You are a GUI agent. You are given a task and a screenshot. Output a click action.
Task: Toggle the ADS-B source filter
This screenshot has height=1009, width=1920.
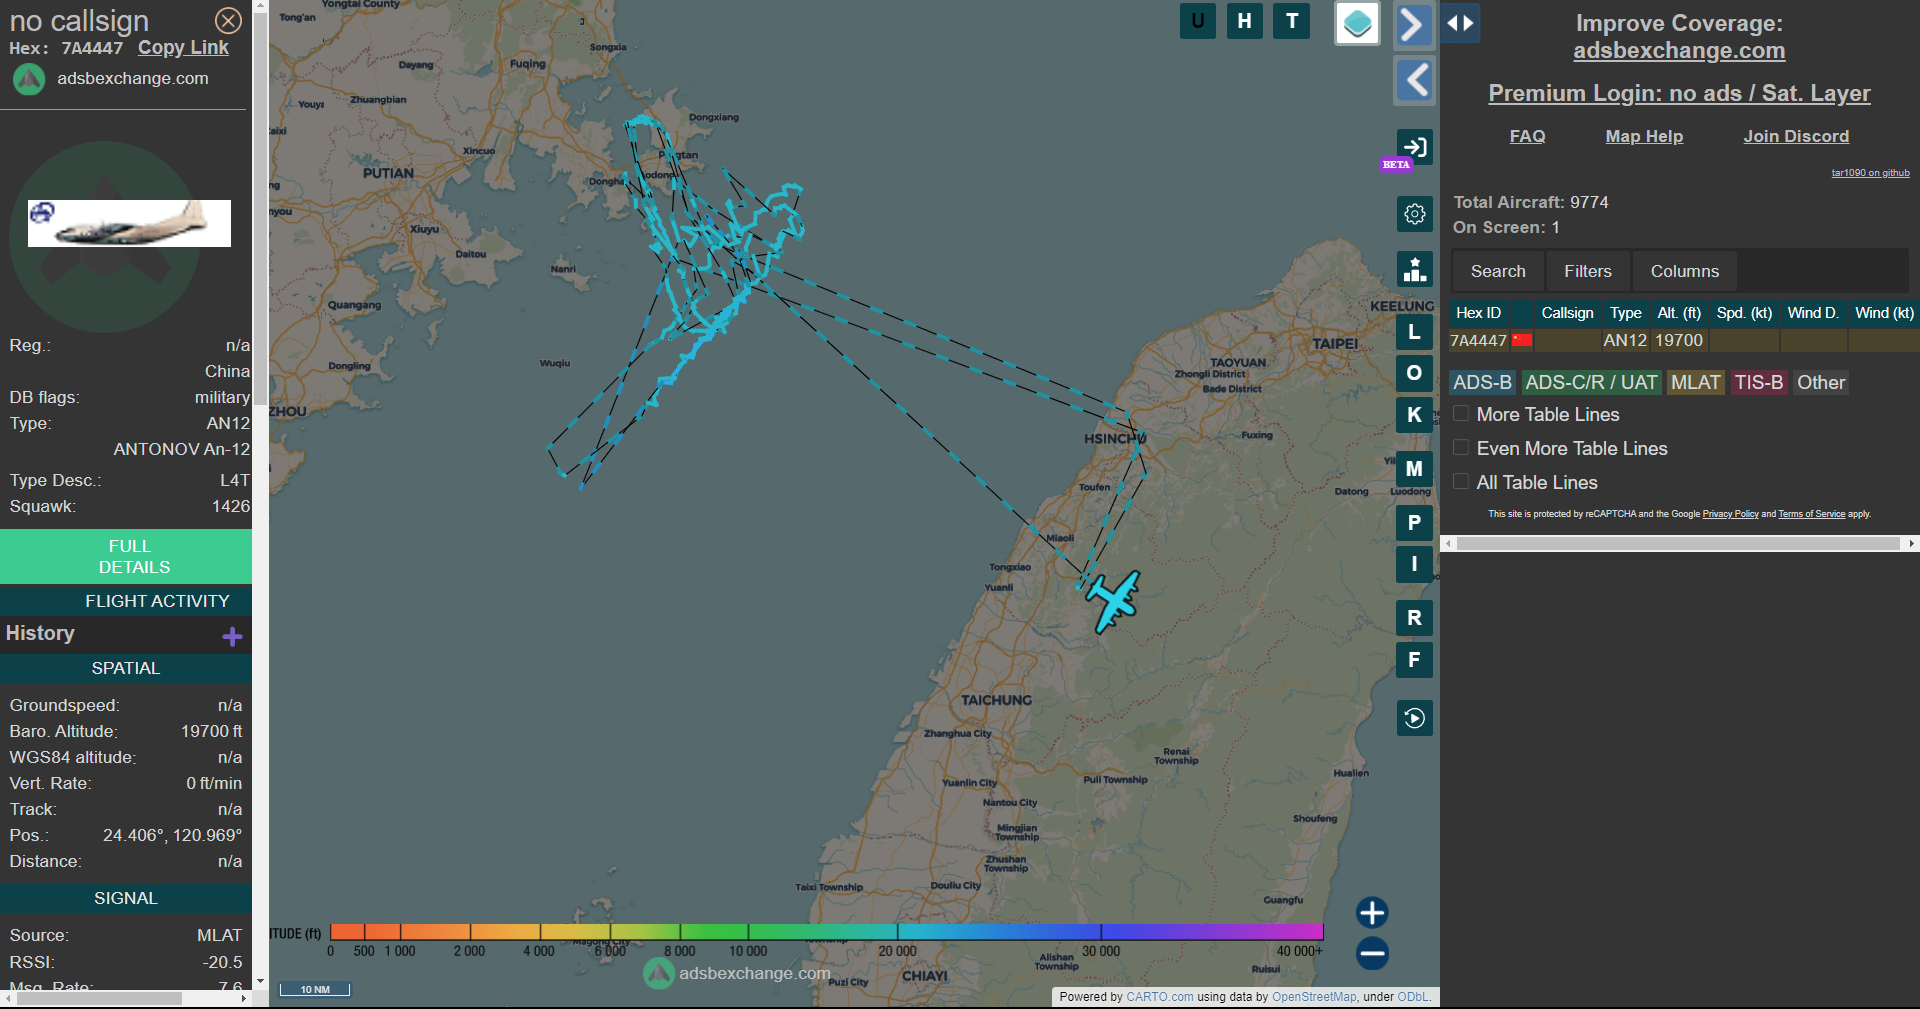coord(1482,382)
